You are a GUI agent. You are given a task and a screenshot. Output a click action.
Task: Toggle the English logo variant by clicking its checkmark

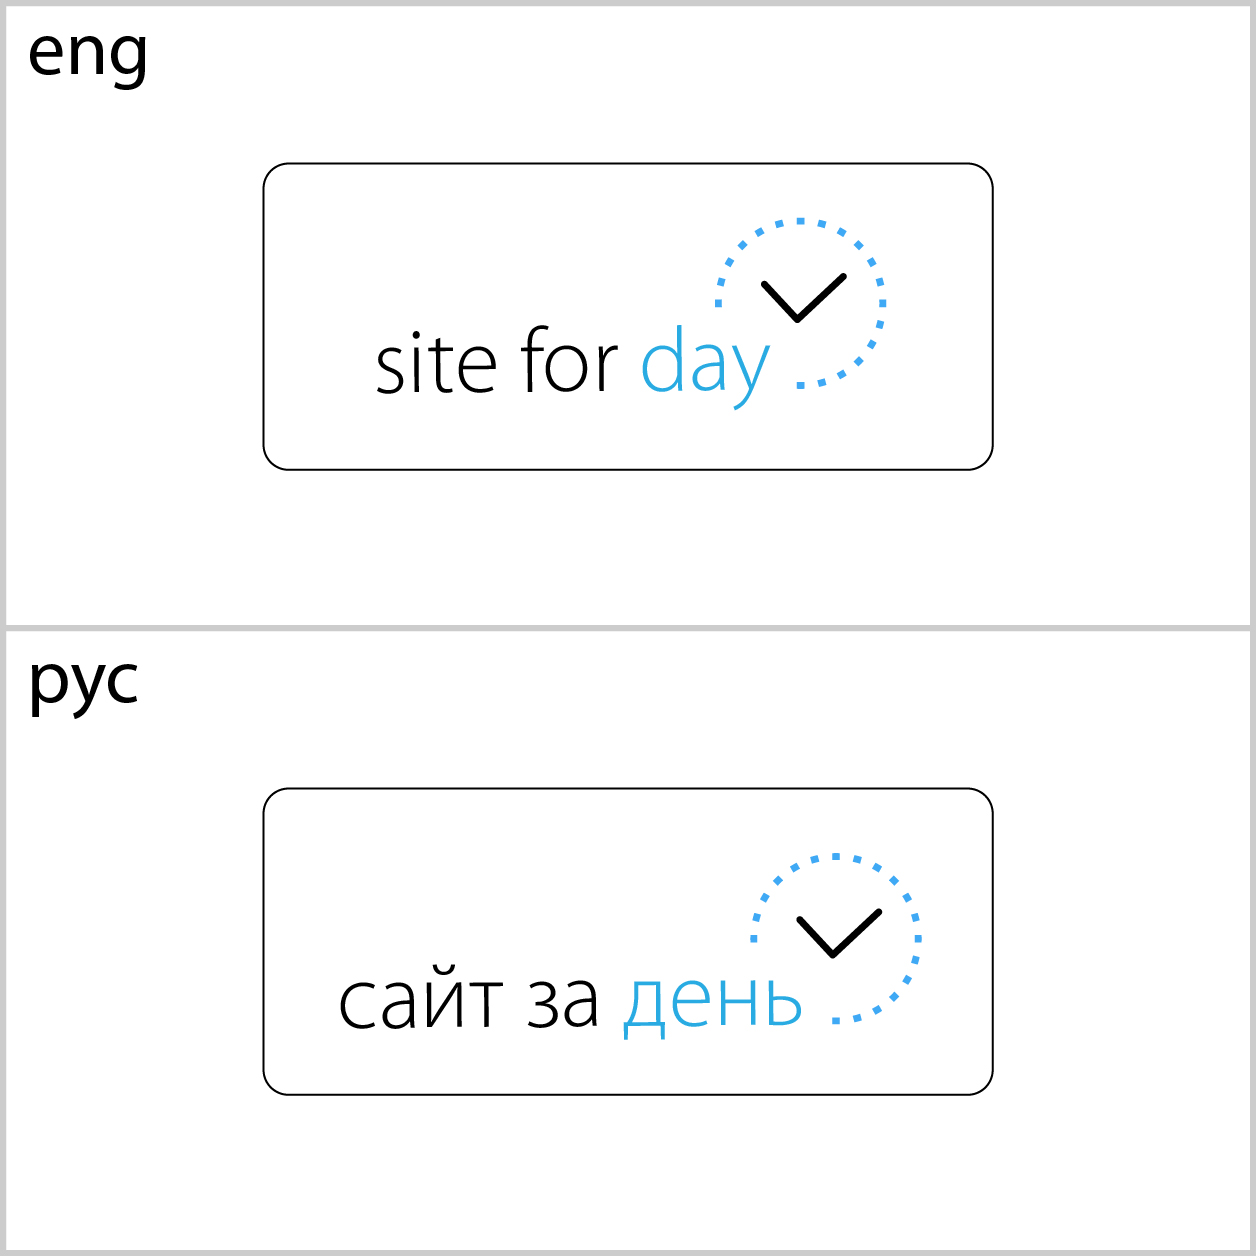click(x=800, y=295)
